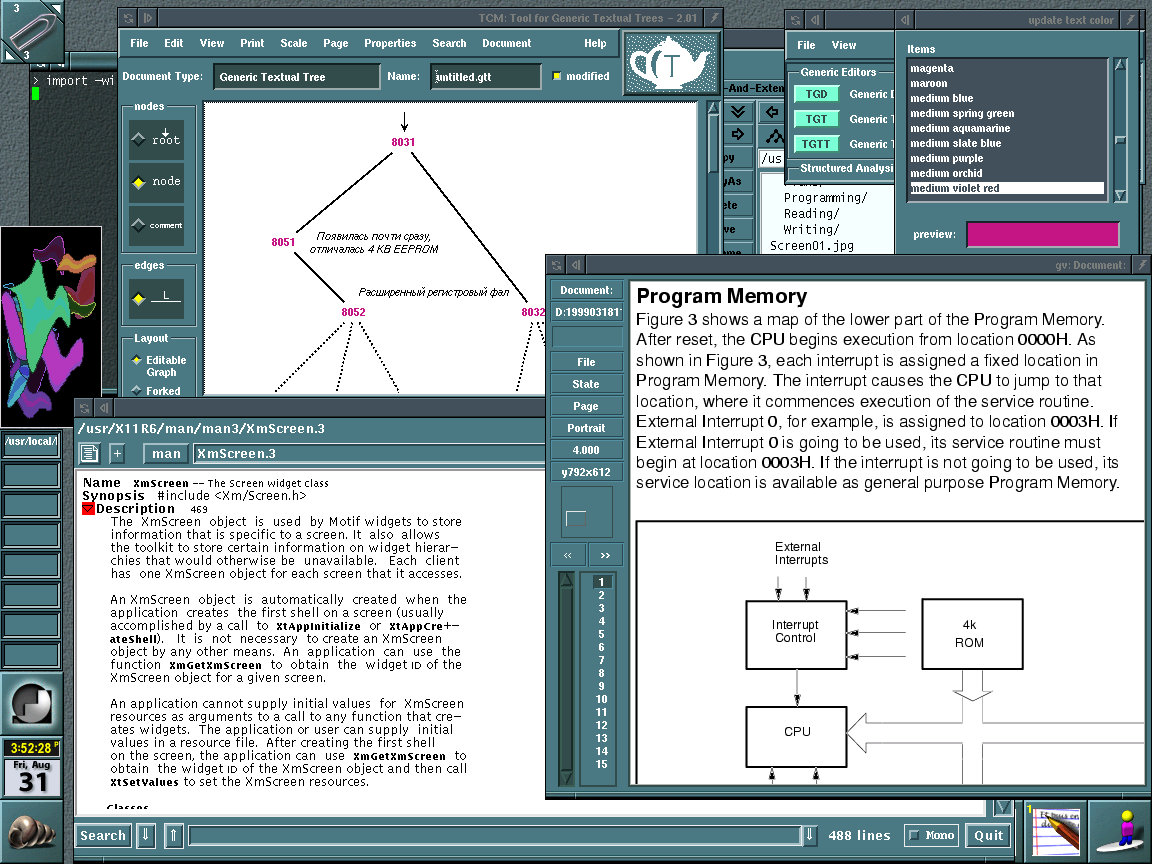Click the Name field containing untitled.gtt
This screenshot has height=864, width=1152.
tap(485, 76)
